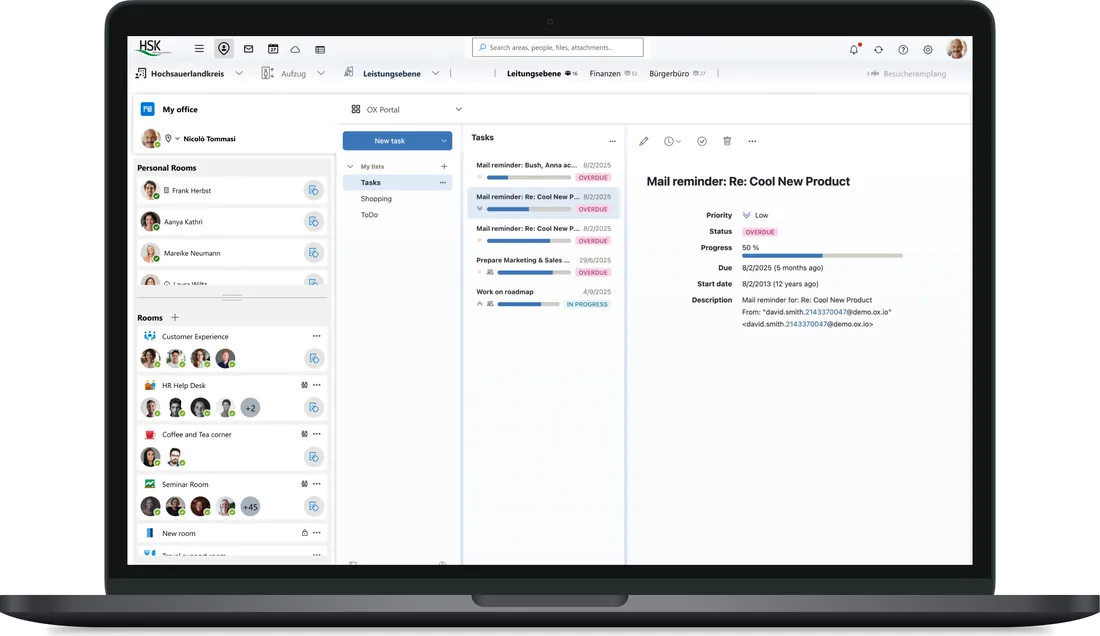Check notifications via the bell icon

854,49
